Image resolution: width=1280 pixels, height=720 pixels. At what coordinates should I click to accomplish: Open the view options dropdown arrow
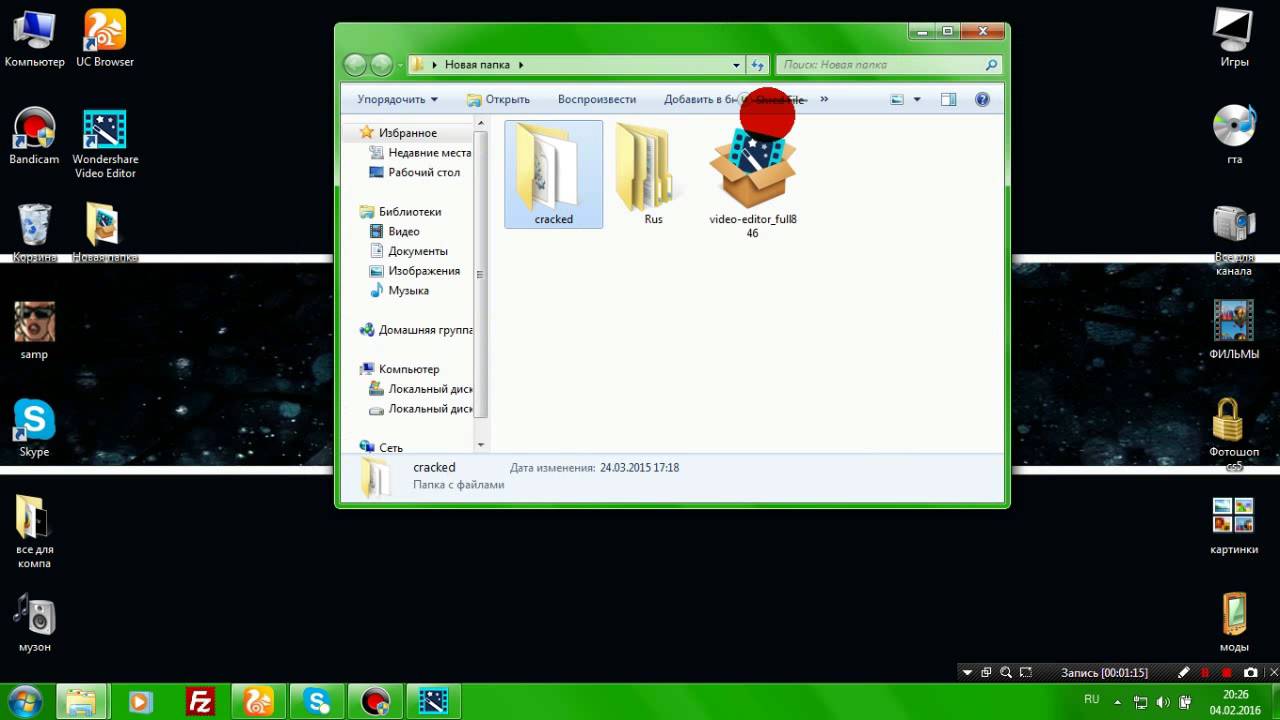tap(917, 99)
